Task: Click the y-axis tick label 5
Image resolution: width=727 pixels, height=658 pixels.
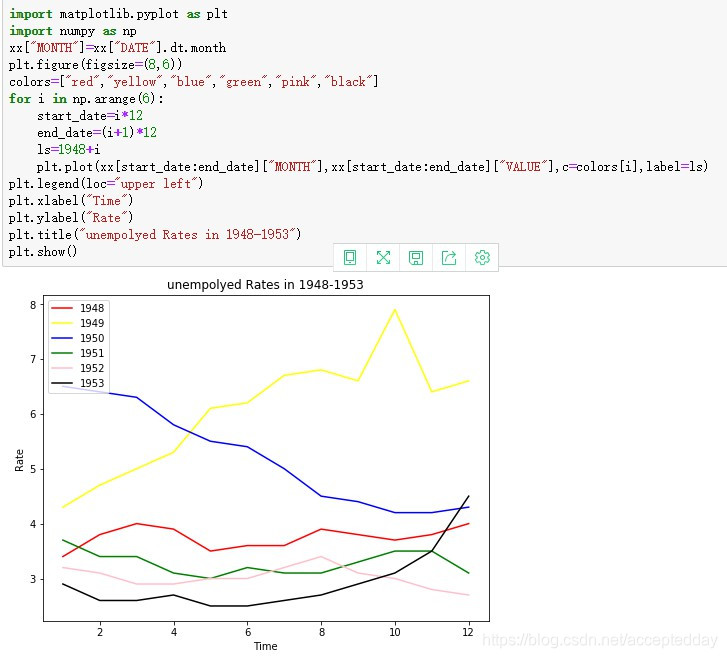Action: coord(33,469)
